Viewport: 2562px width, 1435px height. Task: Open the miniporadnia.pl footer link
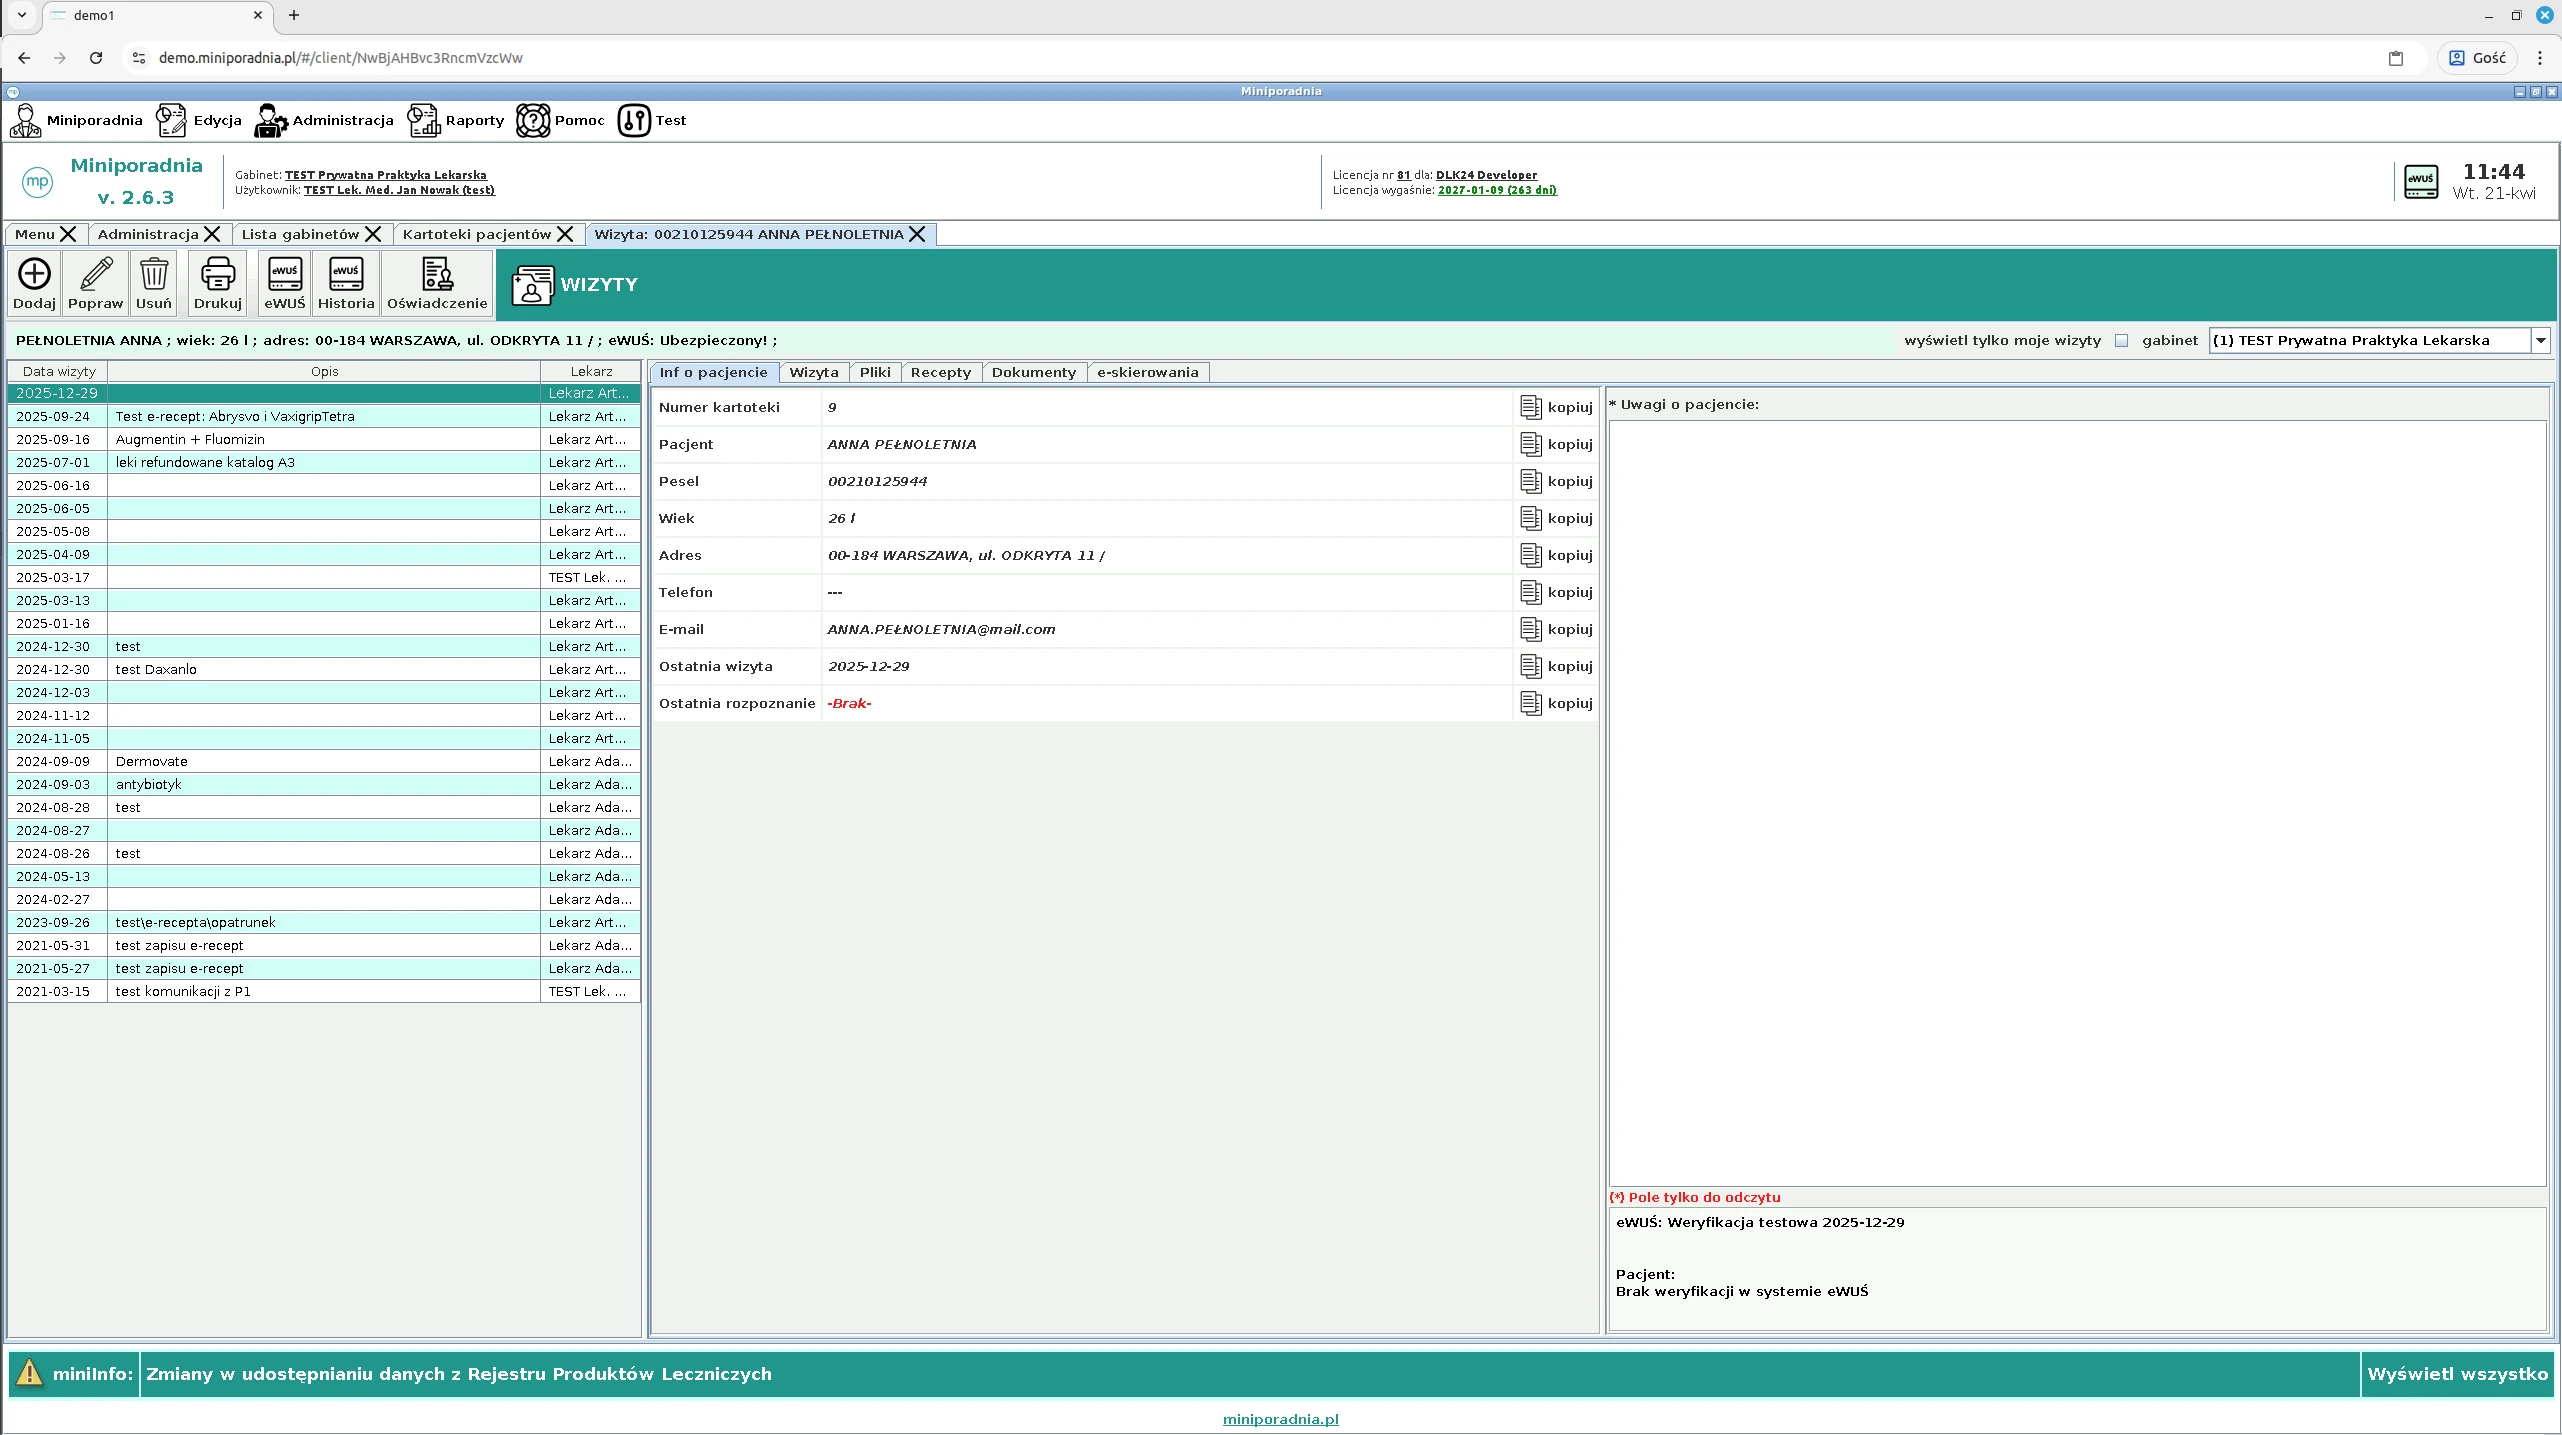1280,1419
